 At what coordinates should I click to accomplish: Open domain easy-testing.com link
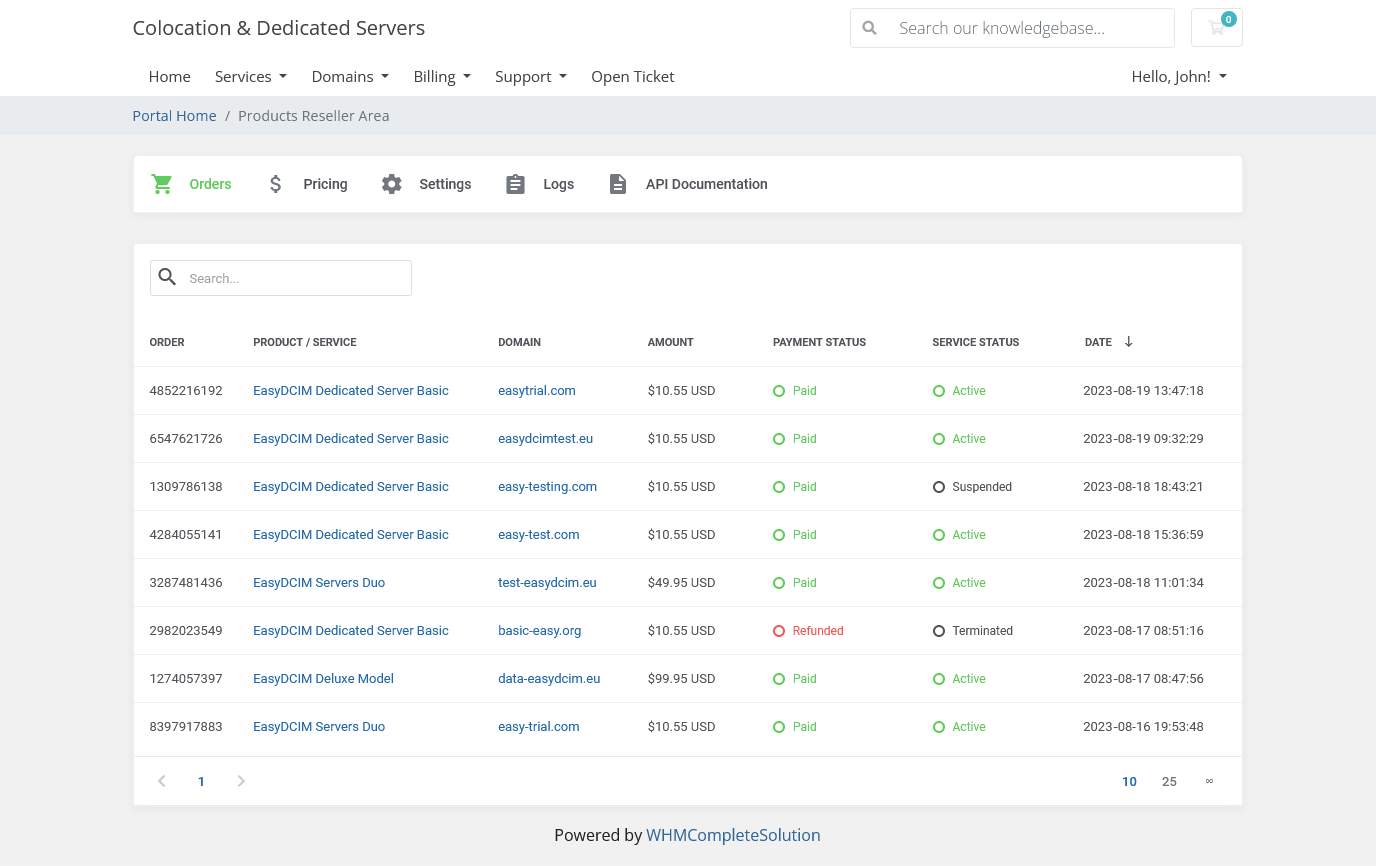coord(547,487)
